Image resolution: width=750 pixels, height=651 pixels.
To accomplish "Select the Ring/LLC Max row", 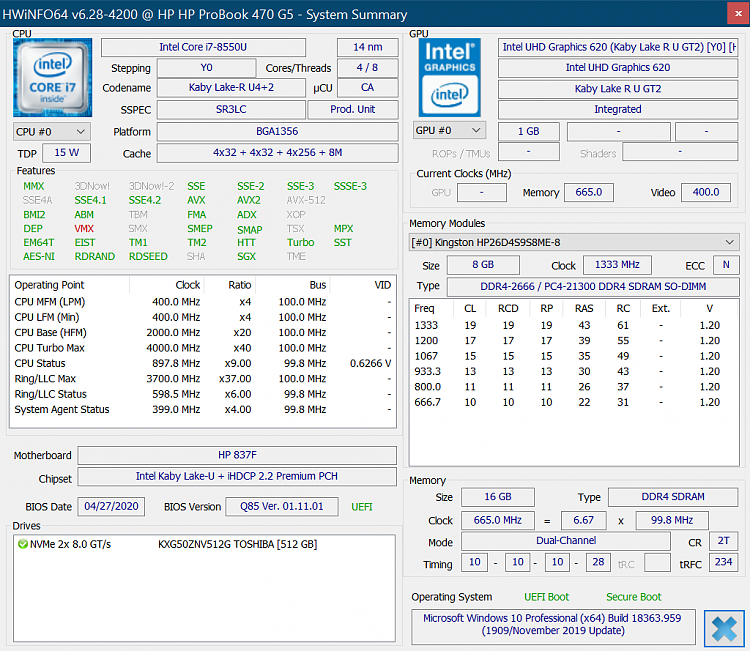I will 203,378.
